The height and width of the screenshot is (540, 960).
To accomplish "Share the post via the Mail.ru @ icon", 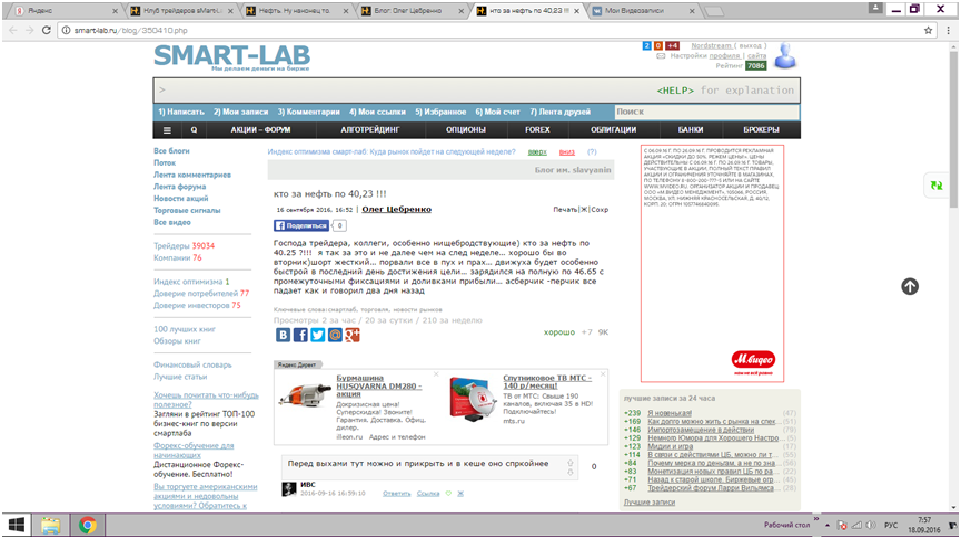I will click(335, 335).
